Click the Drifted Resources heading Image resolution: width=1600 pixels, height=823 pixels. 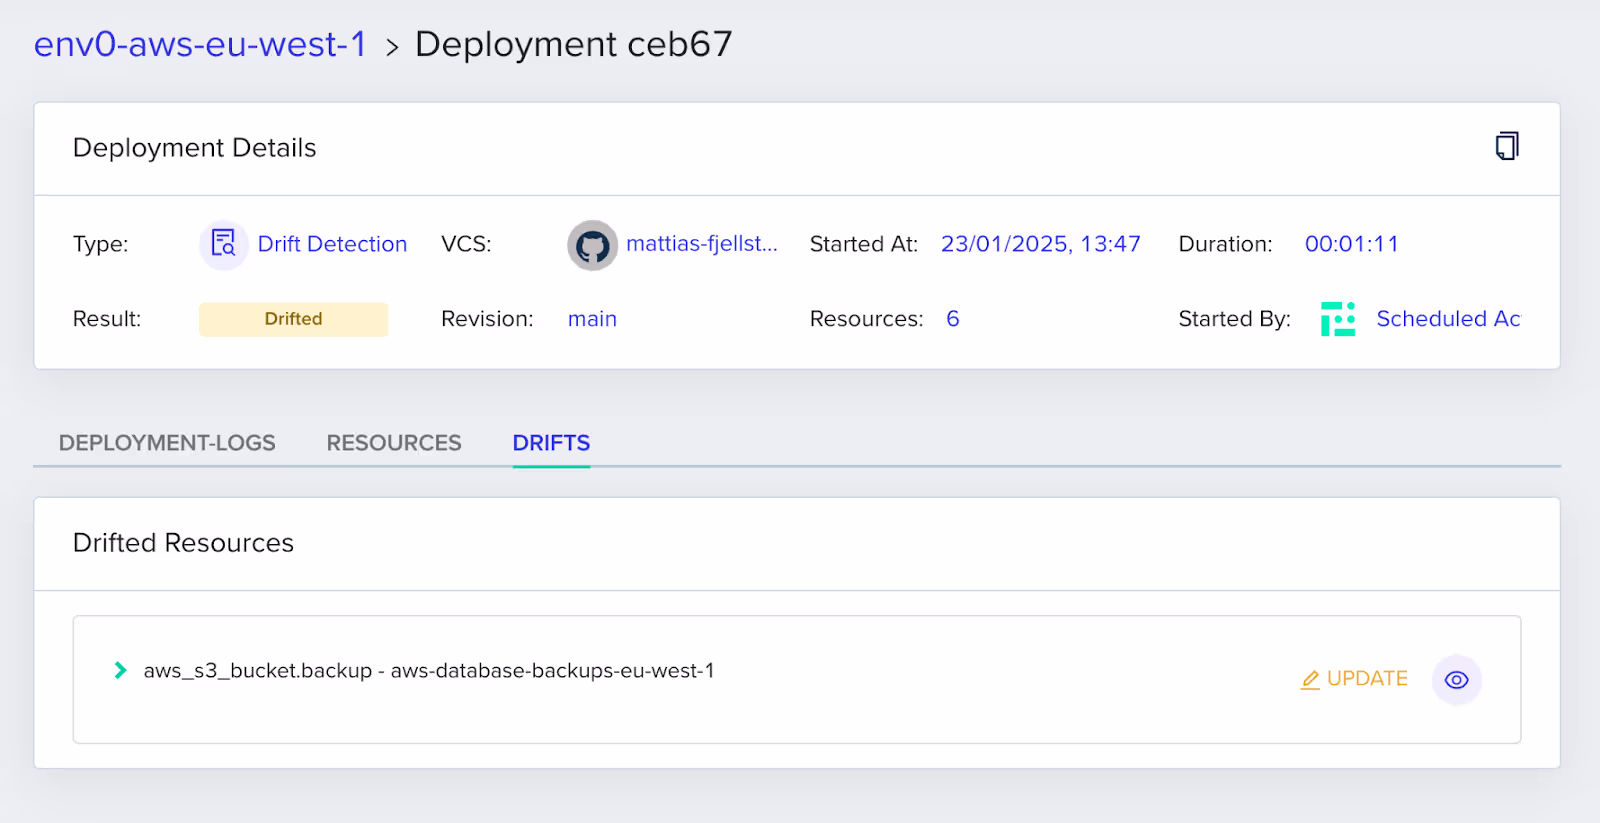pos(183,543)
